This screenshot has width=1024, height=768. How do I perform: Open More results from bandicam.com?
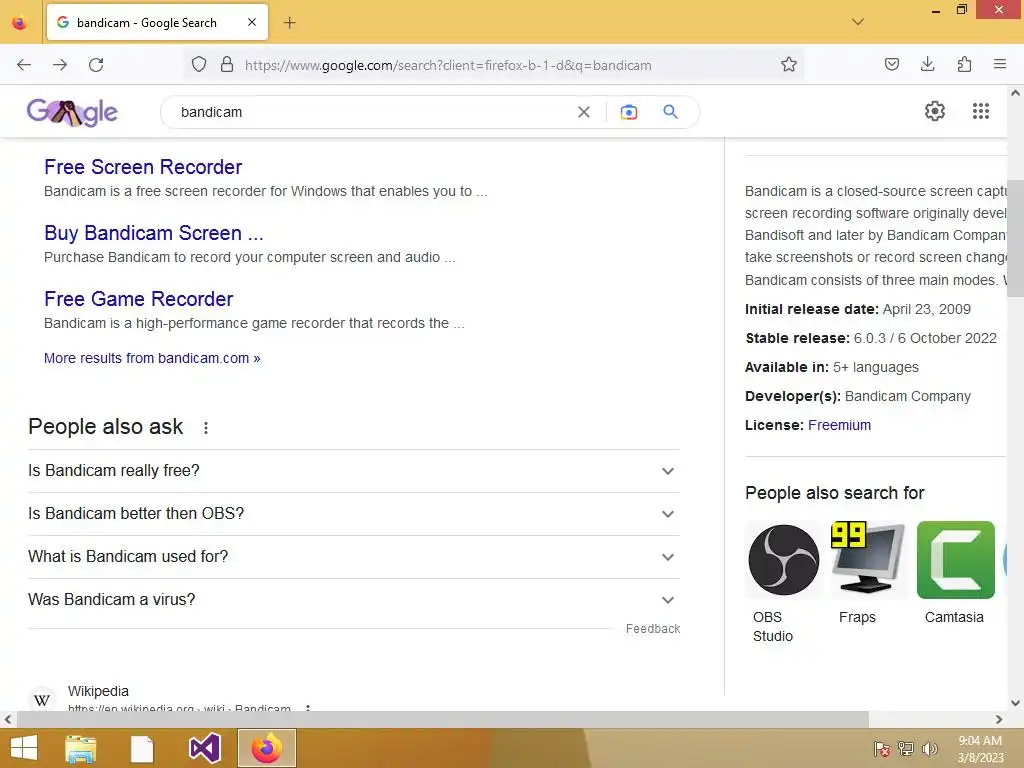coord(152,359)
